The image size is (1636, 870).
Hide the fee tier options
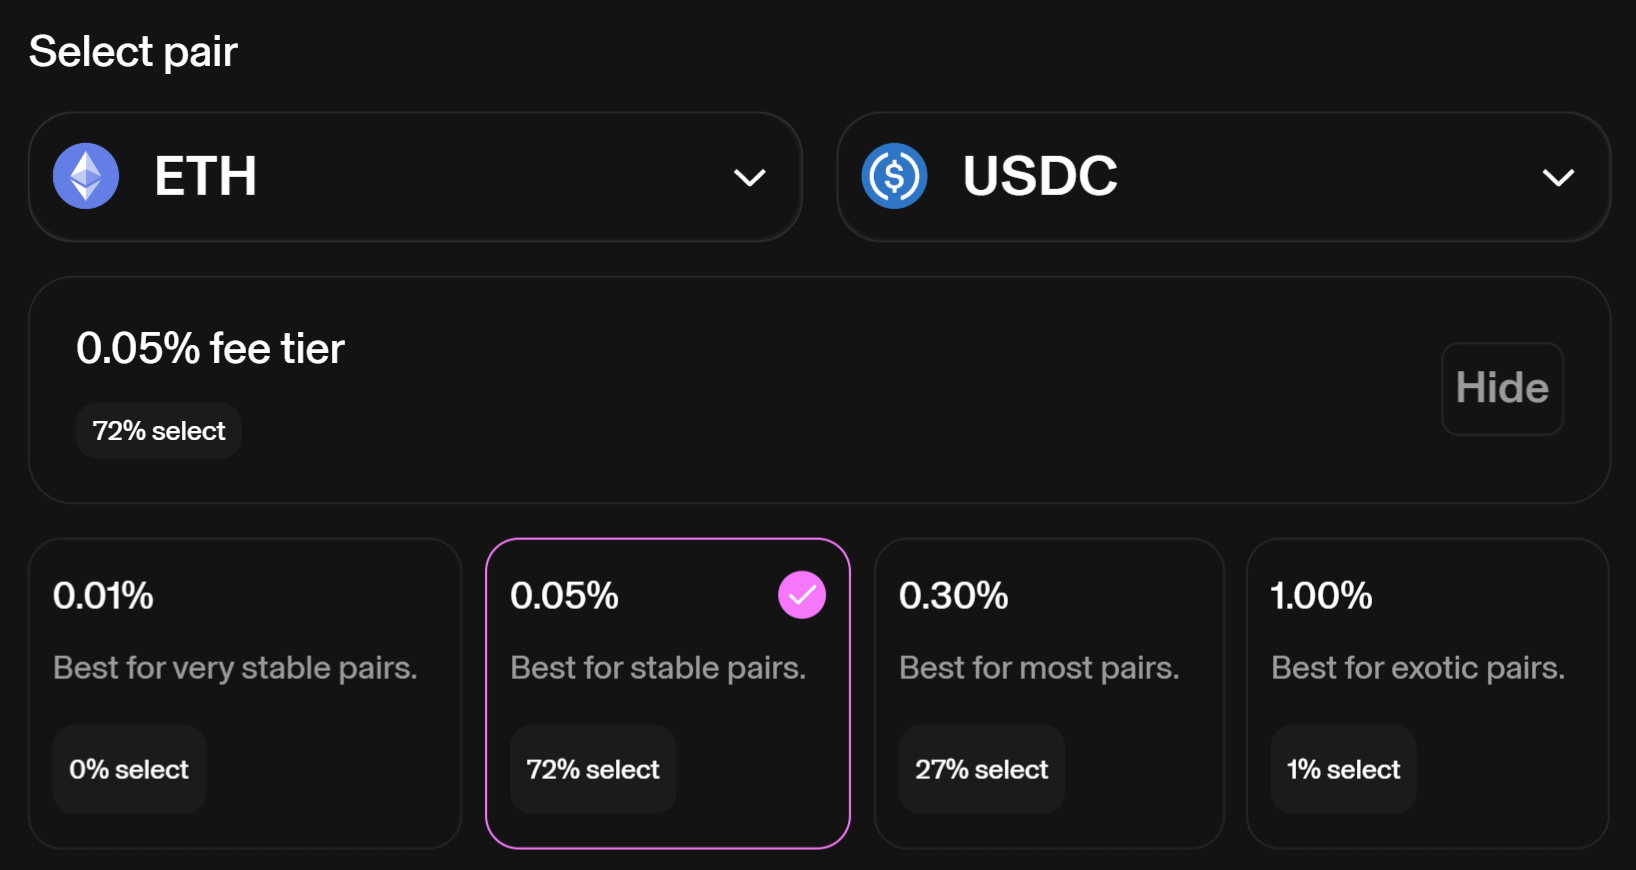pyautogui.click(x=1502, y=389)
